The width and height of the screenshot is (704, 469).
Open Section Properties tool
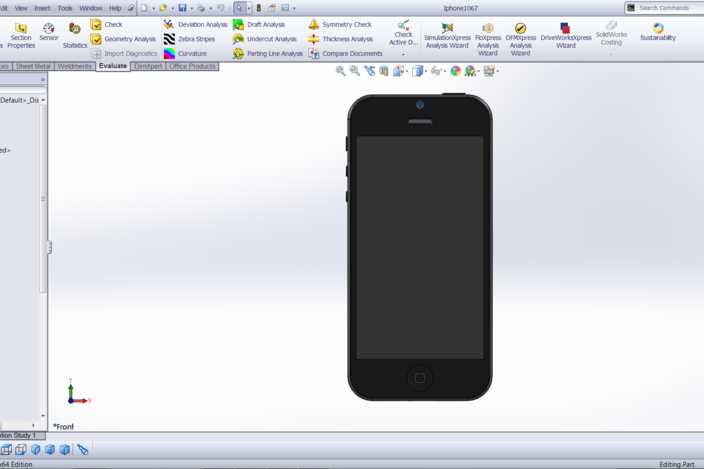tap(21, 35)
